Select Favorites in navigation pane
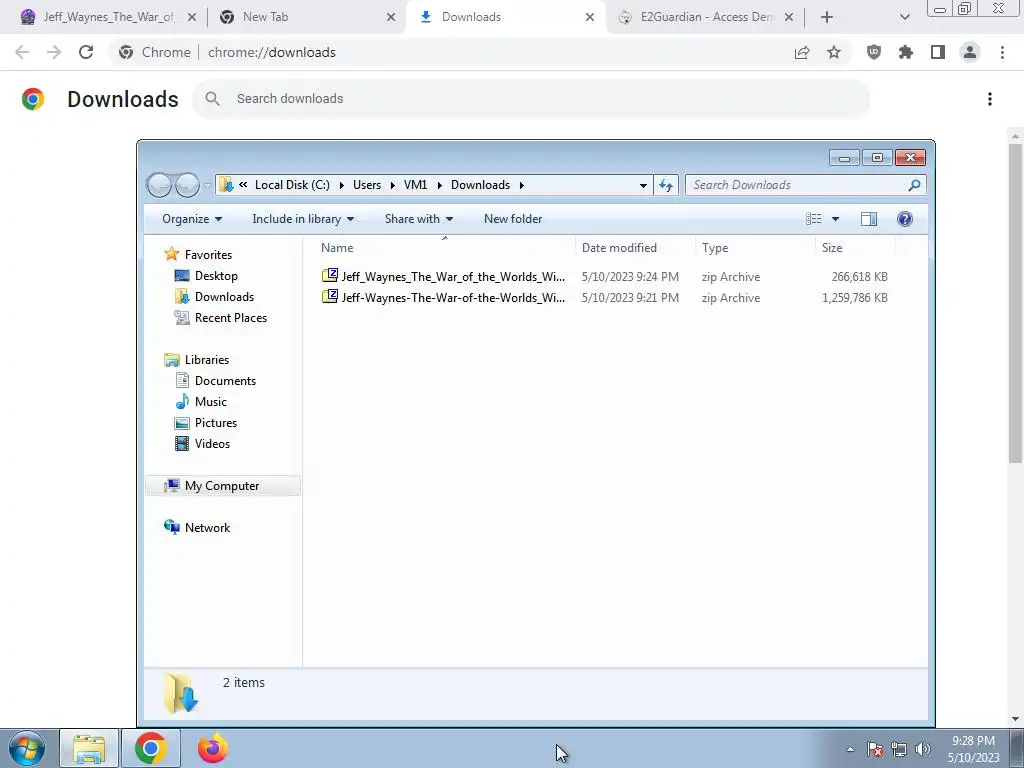Viewport: 1024px width, 768px height. pyautogui.click(x=208, y=255)
